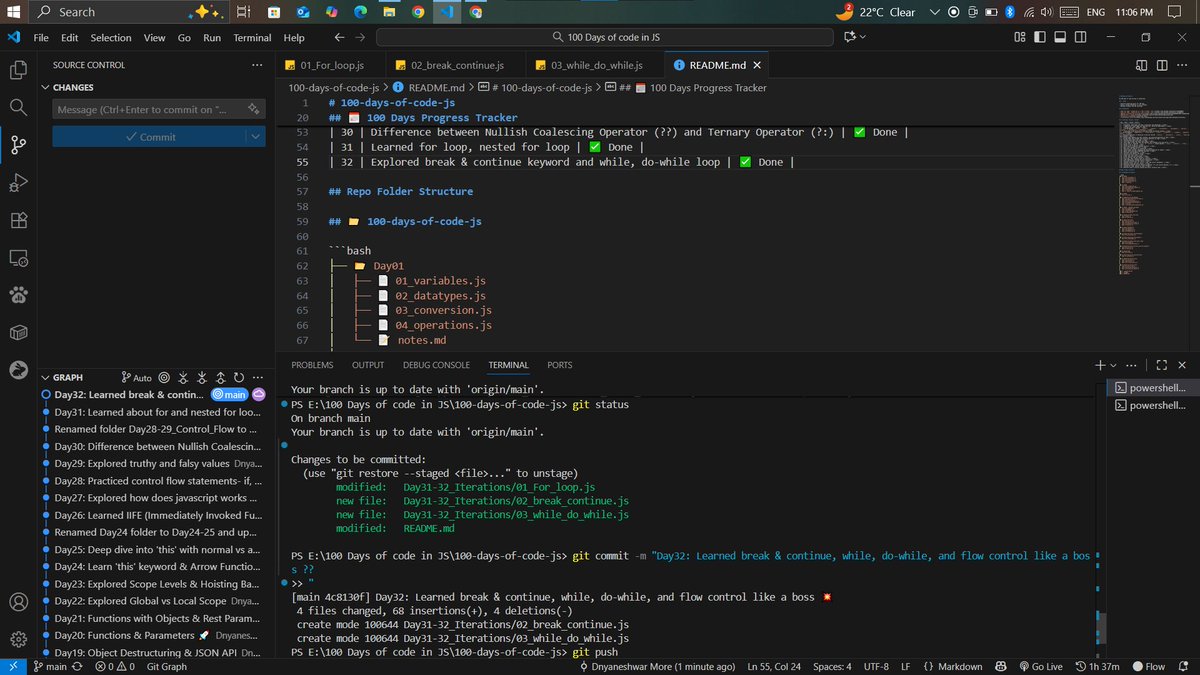Open Manage gear icon in activity bar
The width and height of the screenshot is (1200, 675).
pyautogui.click(x=18, y=638)
